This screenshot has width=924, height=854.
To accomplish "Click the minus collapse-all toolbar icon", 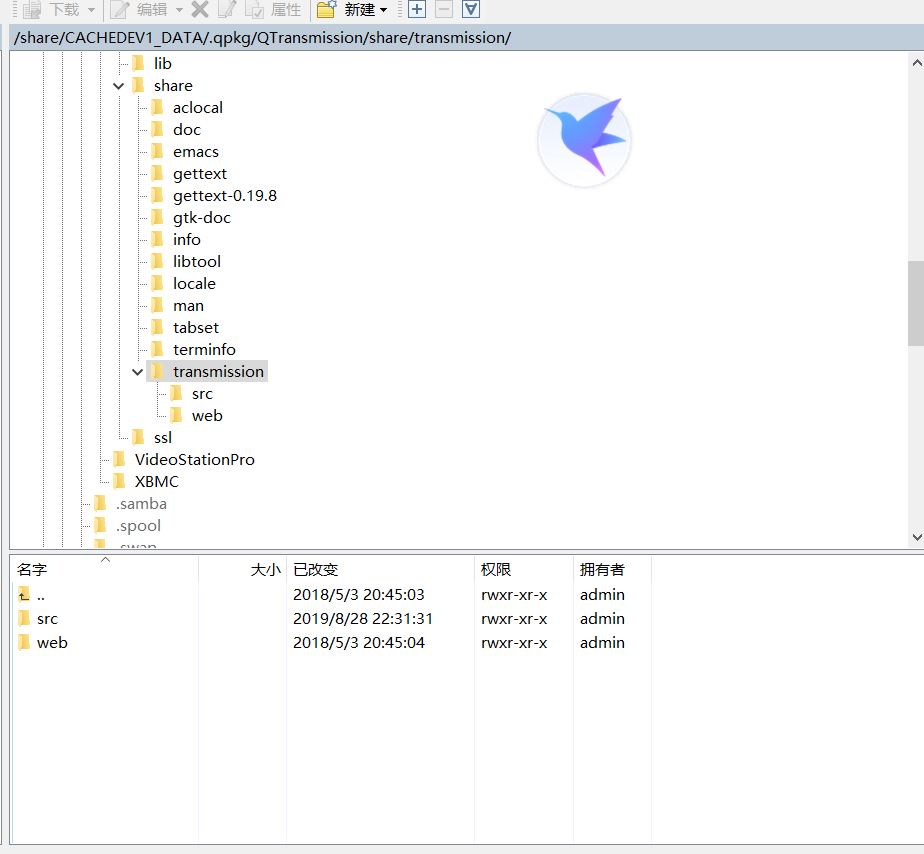I will [443, 10].
